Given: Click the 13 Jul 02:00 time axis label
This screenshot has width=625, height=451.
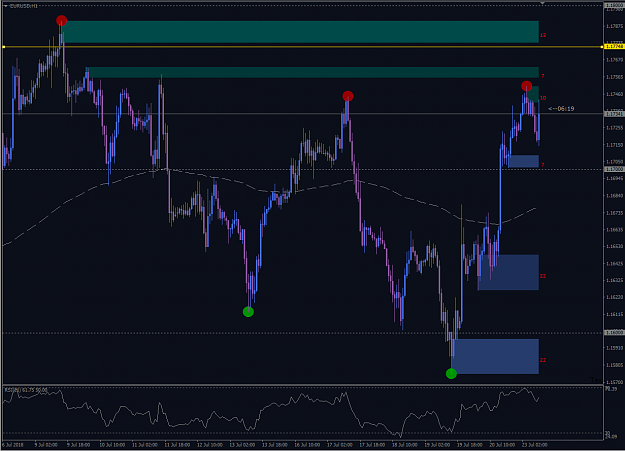Looking at the screenshot, I should coord(242,445).
